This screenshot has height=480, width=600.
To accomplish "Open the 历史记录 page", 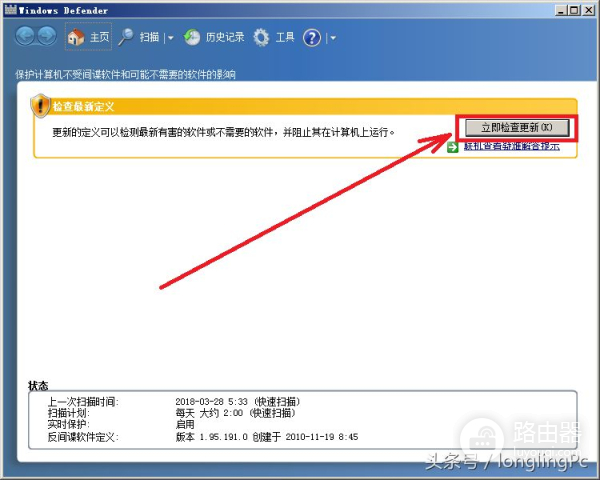I will click(x=225, y=37).
